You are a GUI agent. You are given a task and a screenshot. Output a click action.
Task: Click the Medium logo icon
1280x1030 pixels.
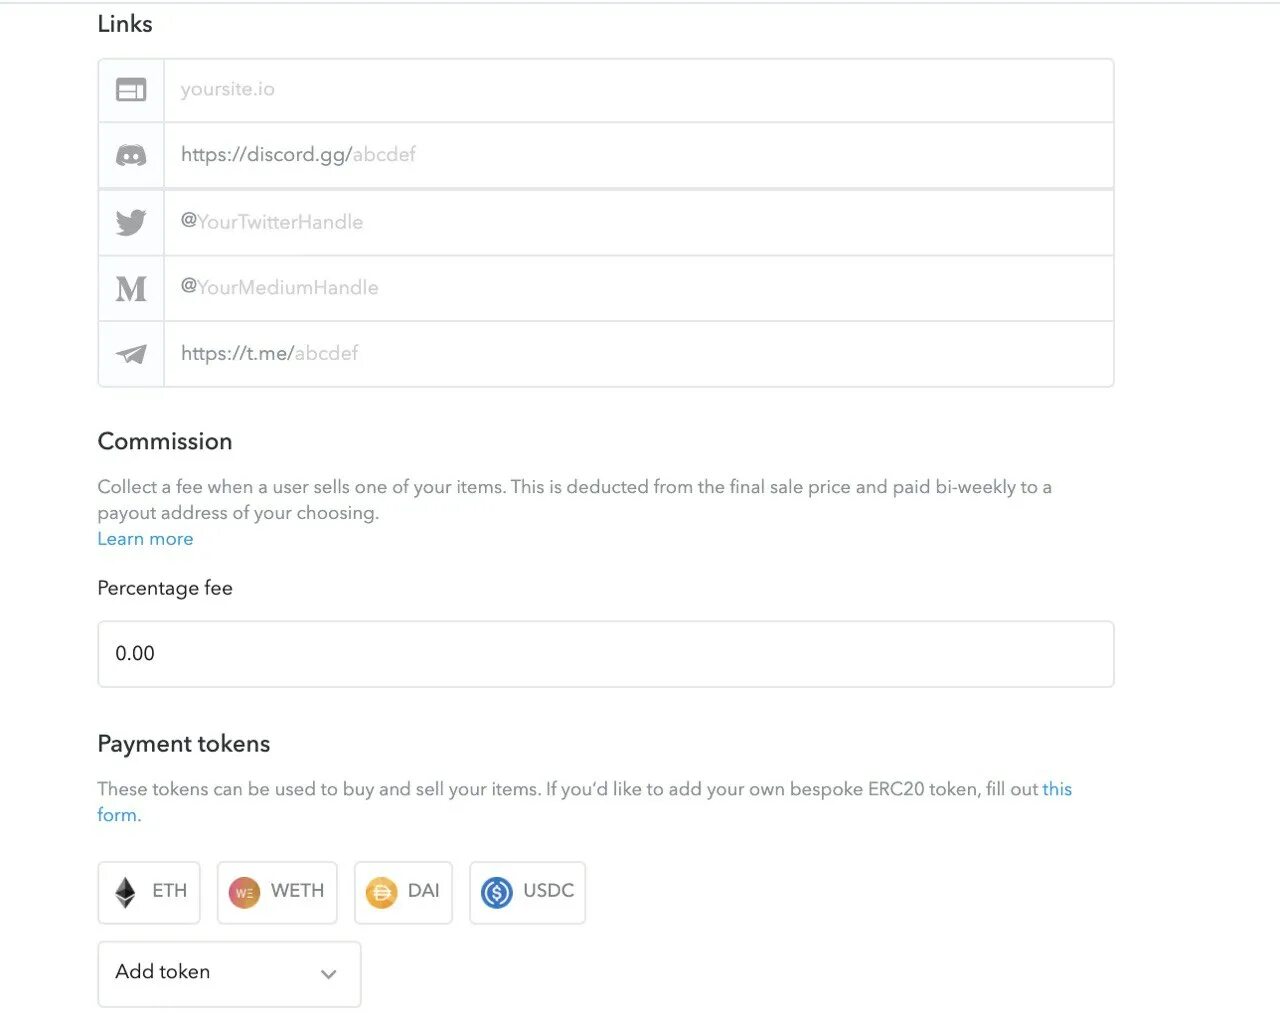(x=131, y=289)
